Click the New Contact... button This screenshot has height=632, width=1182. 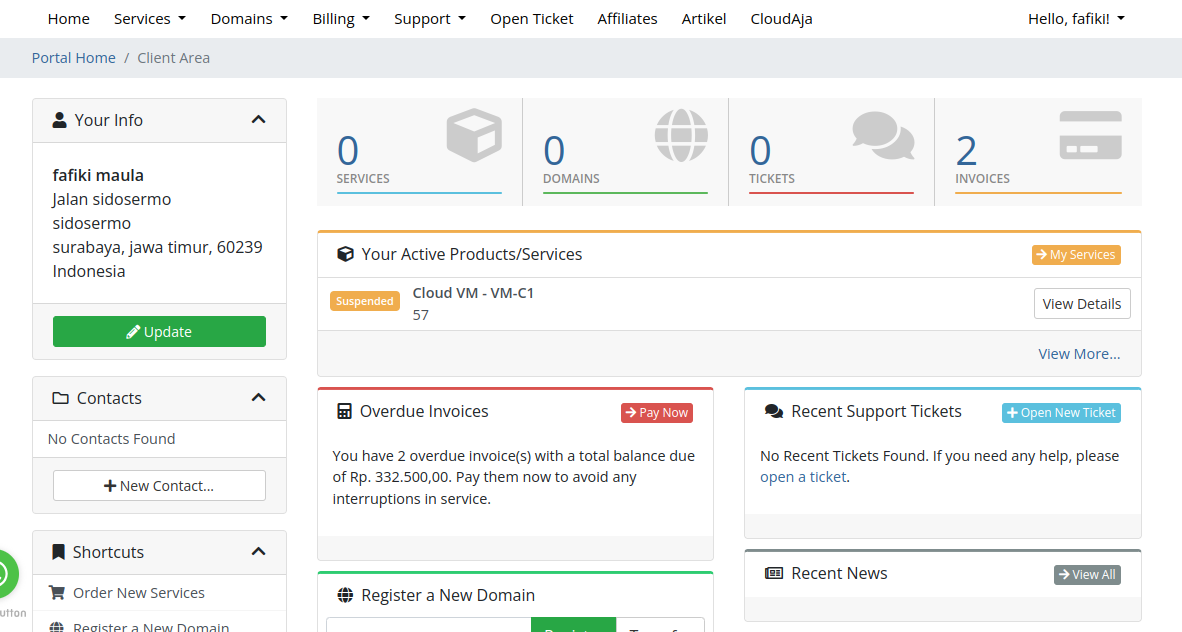pyautogui.click(x=159, y=486)
